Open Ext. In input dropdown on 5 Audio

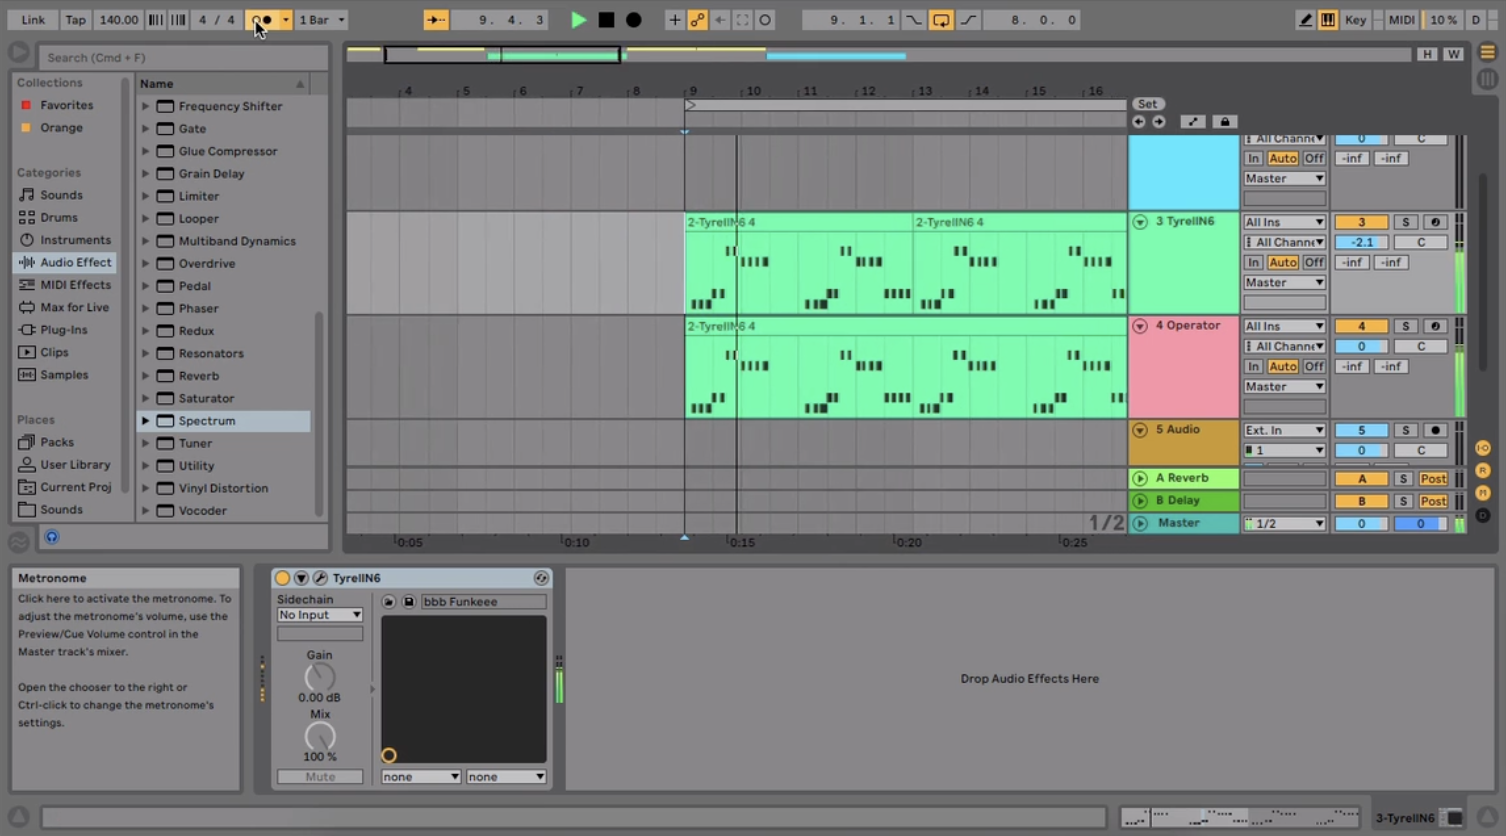click(1284, 430)
